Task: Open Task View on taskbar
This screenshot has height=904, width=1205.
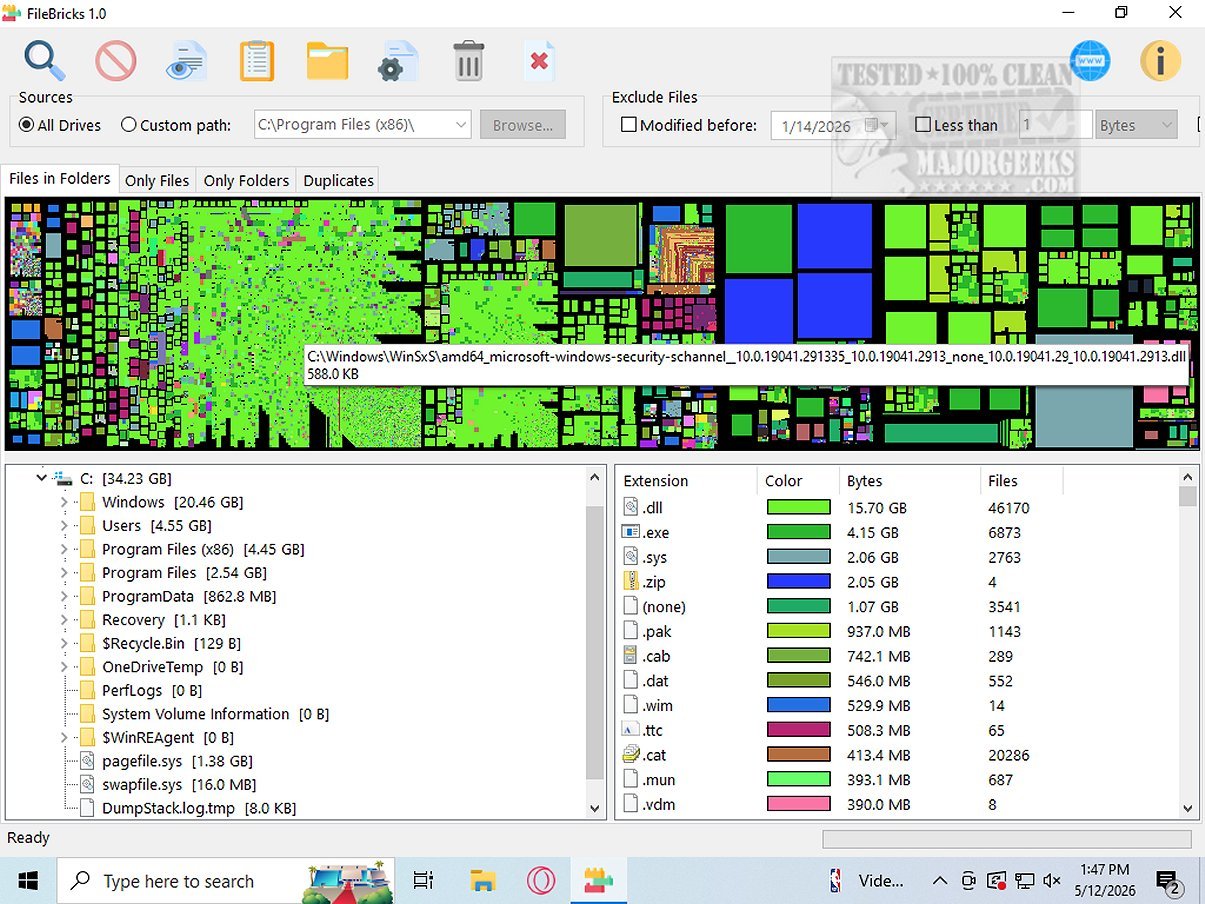Action: point(424,881)
